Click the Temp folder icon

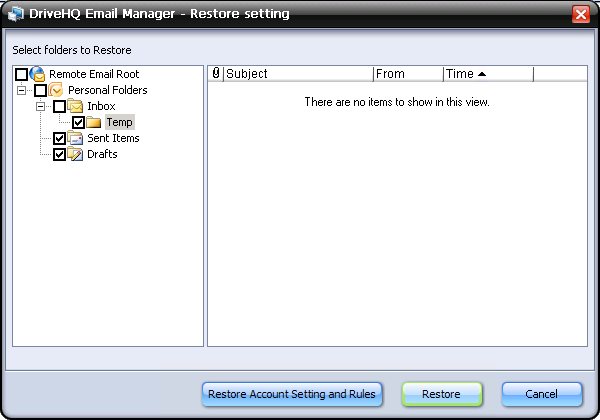95,122
